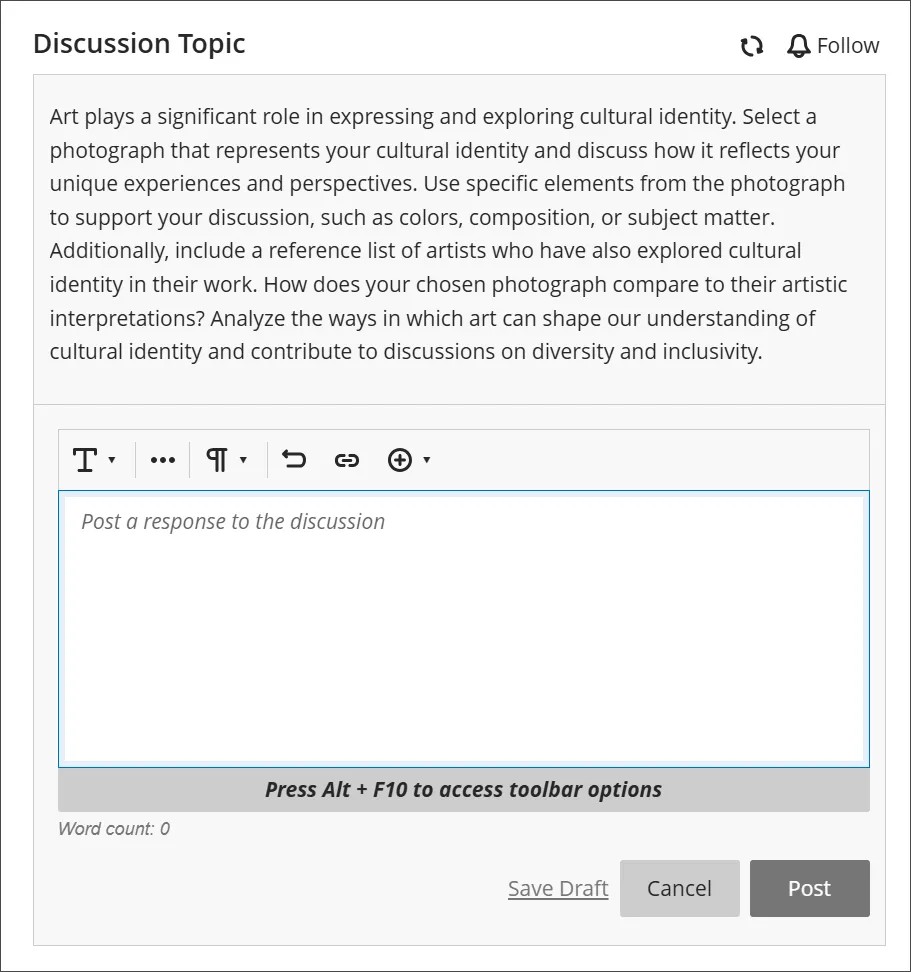The height and width of the screenshot is (972, 911).
Task: Click the Cancel button
Action: [679, 888]
